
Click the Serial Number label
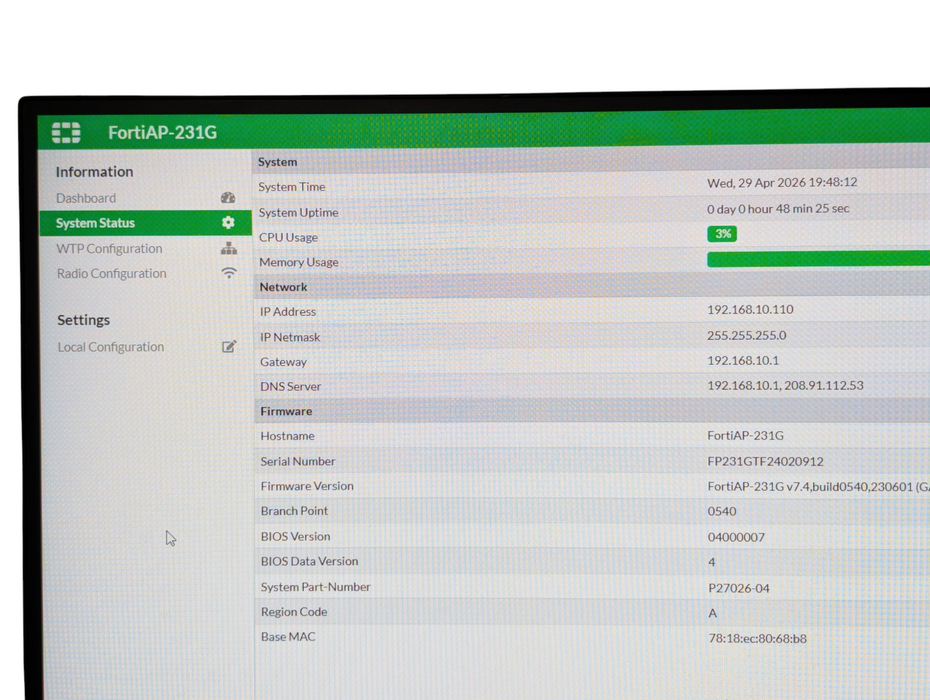[x=298, y=461]
